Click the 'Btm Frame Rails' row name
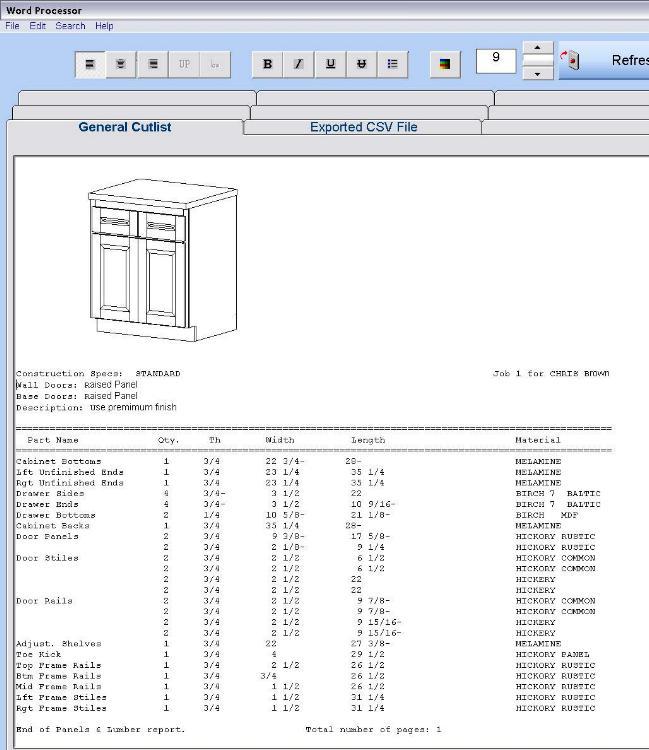 (58, 676)
